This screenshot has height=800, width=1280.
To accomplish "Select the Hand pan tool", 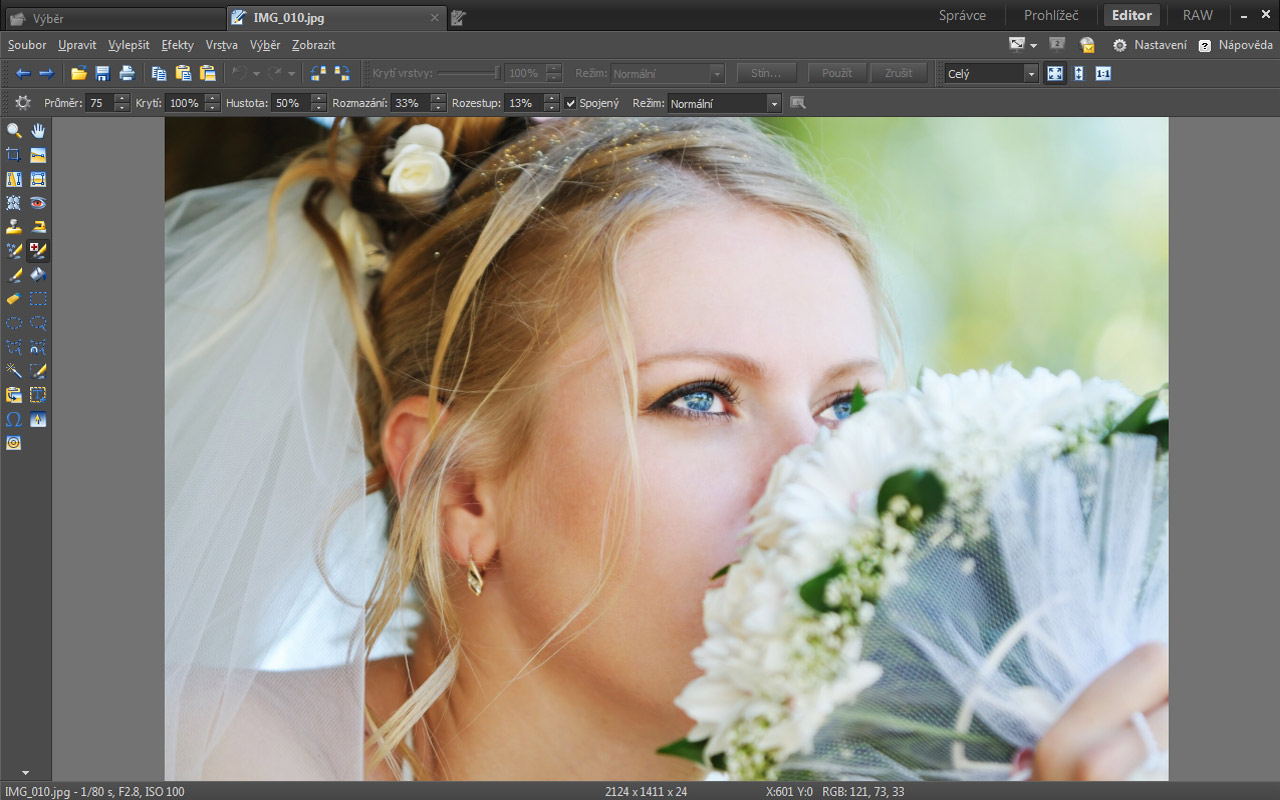I will click(38, 131).
